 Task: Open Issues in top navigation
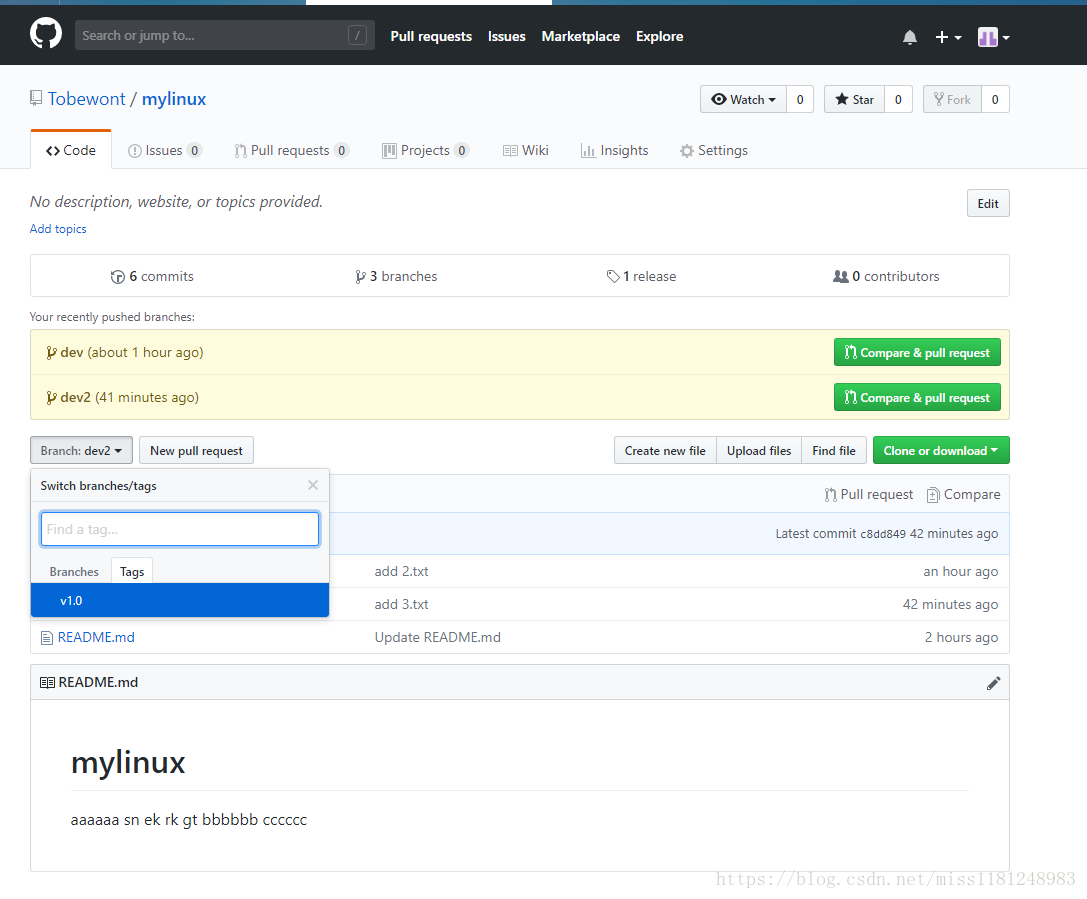506,36
